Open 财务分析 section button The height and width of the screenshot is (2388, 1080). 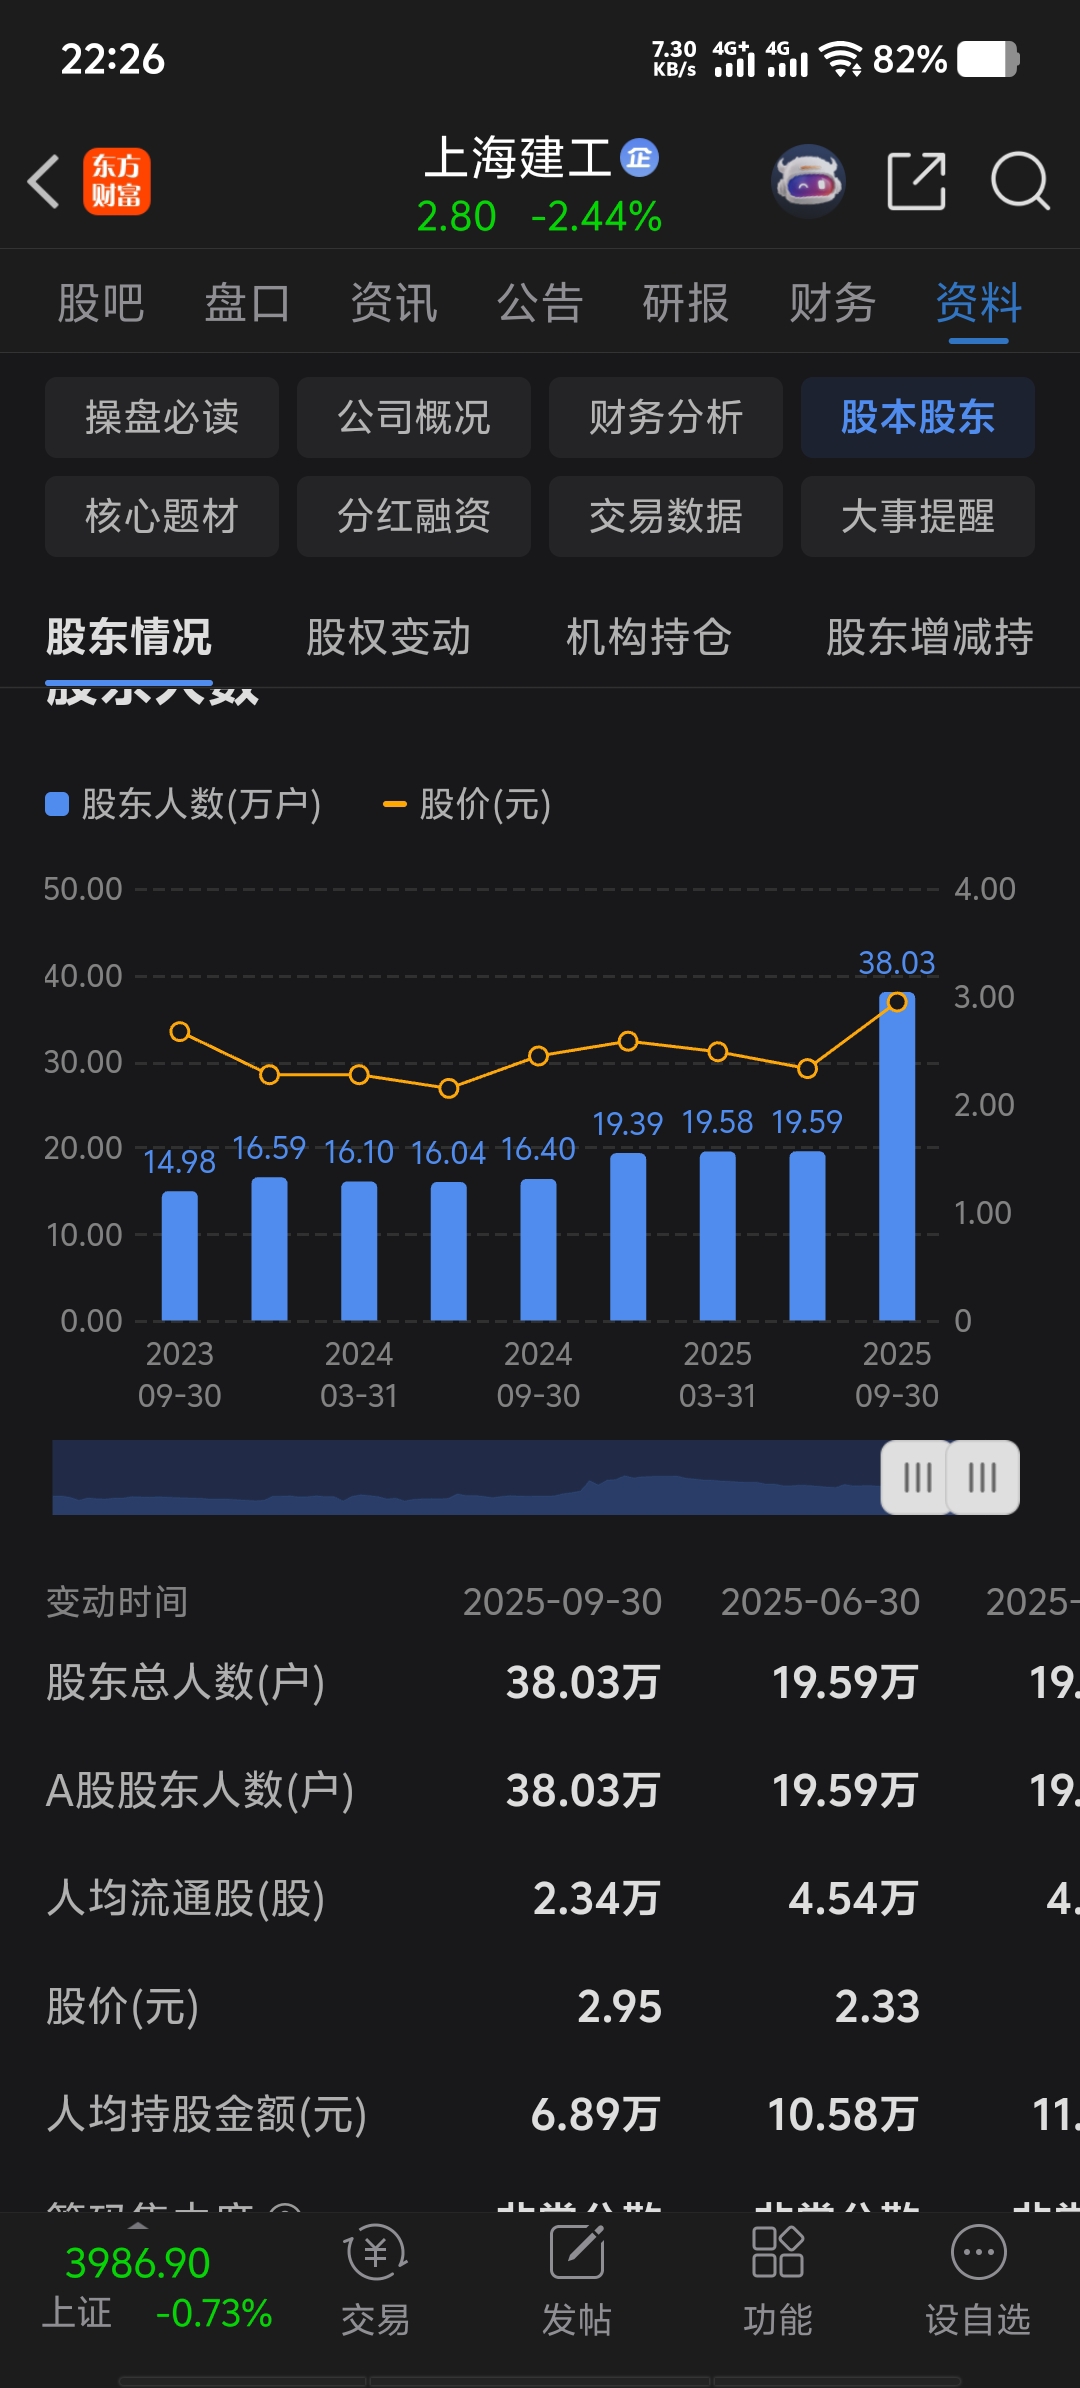coord(666,417)
